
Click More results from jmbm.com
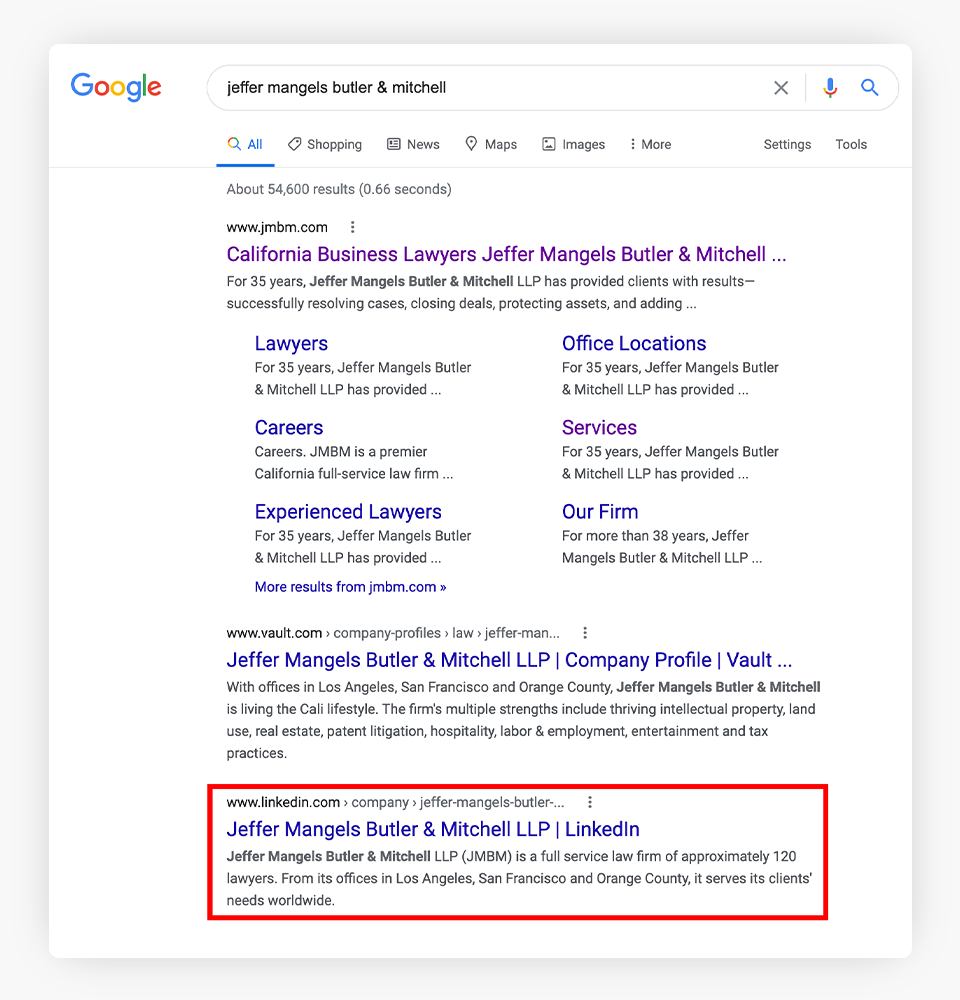click(350, 587)
